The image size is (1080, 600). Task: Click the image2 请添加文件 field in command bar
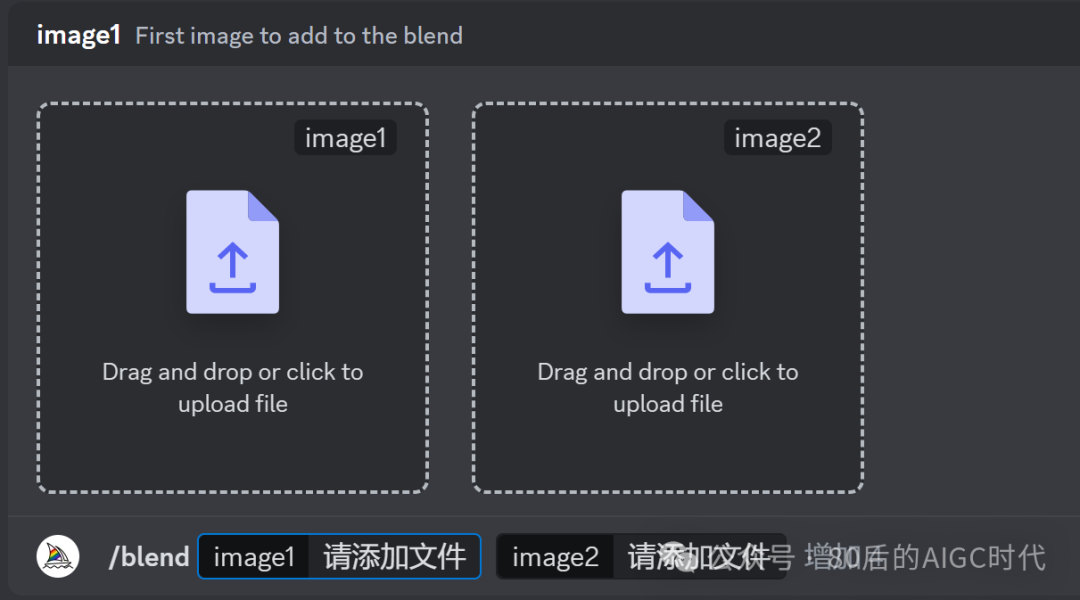[x=641, y=557]
